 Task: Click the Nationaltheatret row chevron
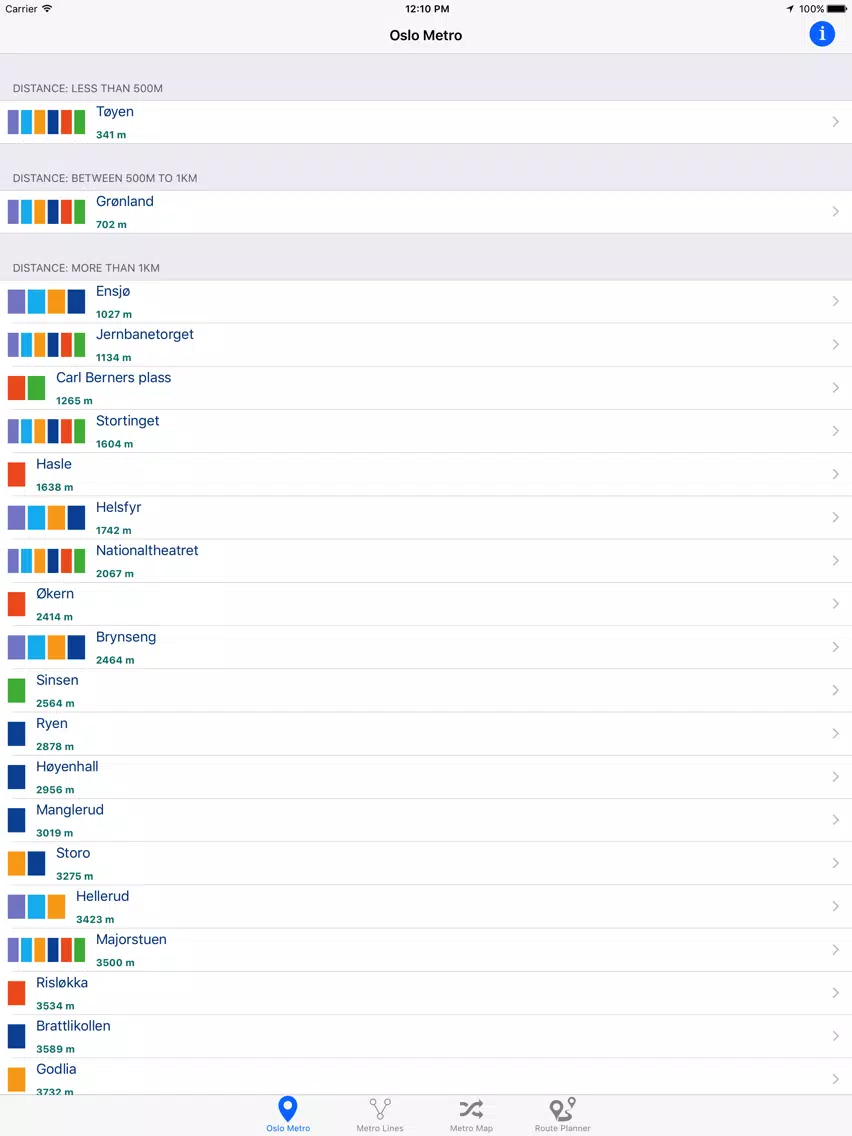835,561
